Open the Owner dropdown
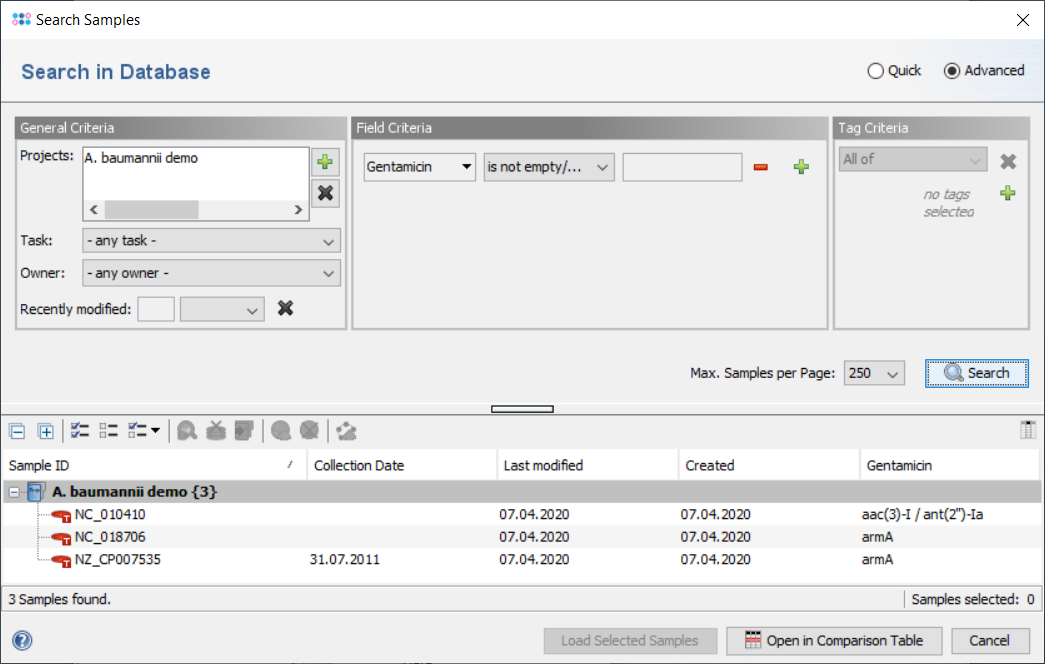Viewport: 1045px width, 664px height. pyautogui.click(x=211, y=273)
